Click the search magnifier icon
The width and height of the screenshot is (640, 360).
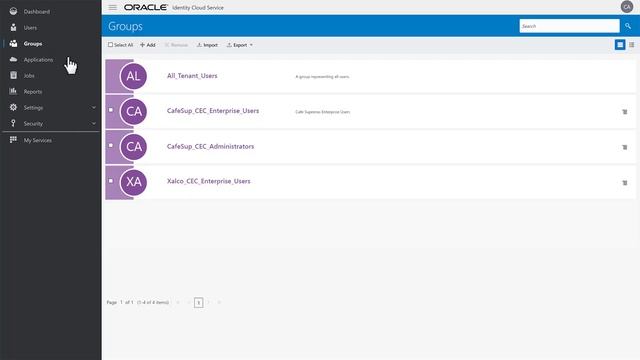pos(628,26)
